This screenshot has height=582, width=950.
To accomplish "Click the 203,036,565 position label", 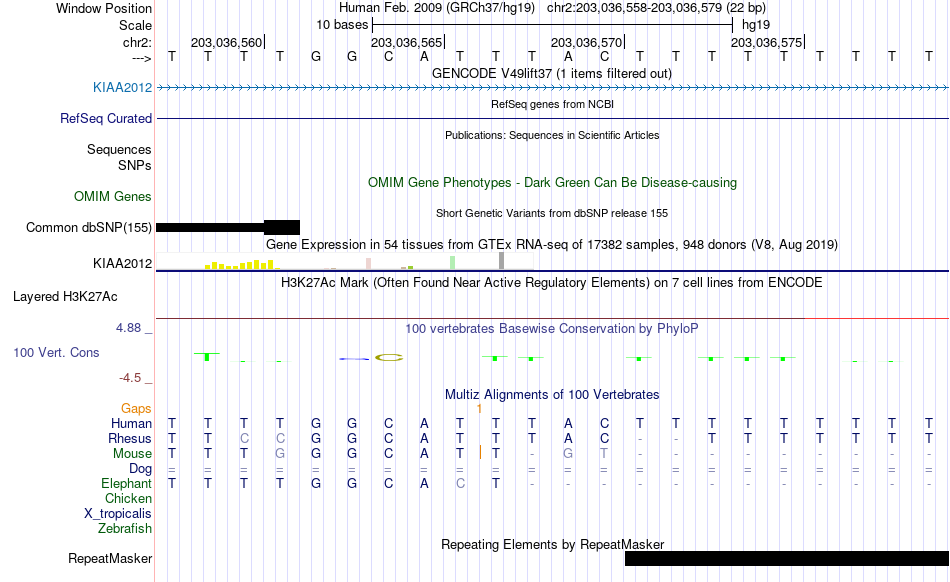I will (407, 42).
